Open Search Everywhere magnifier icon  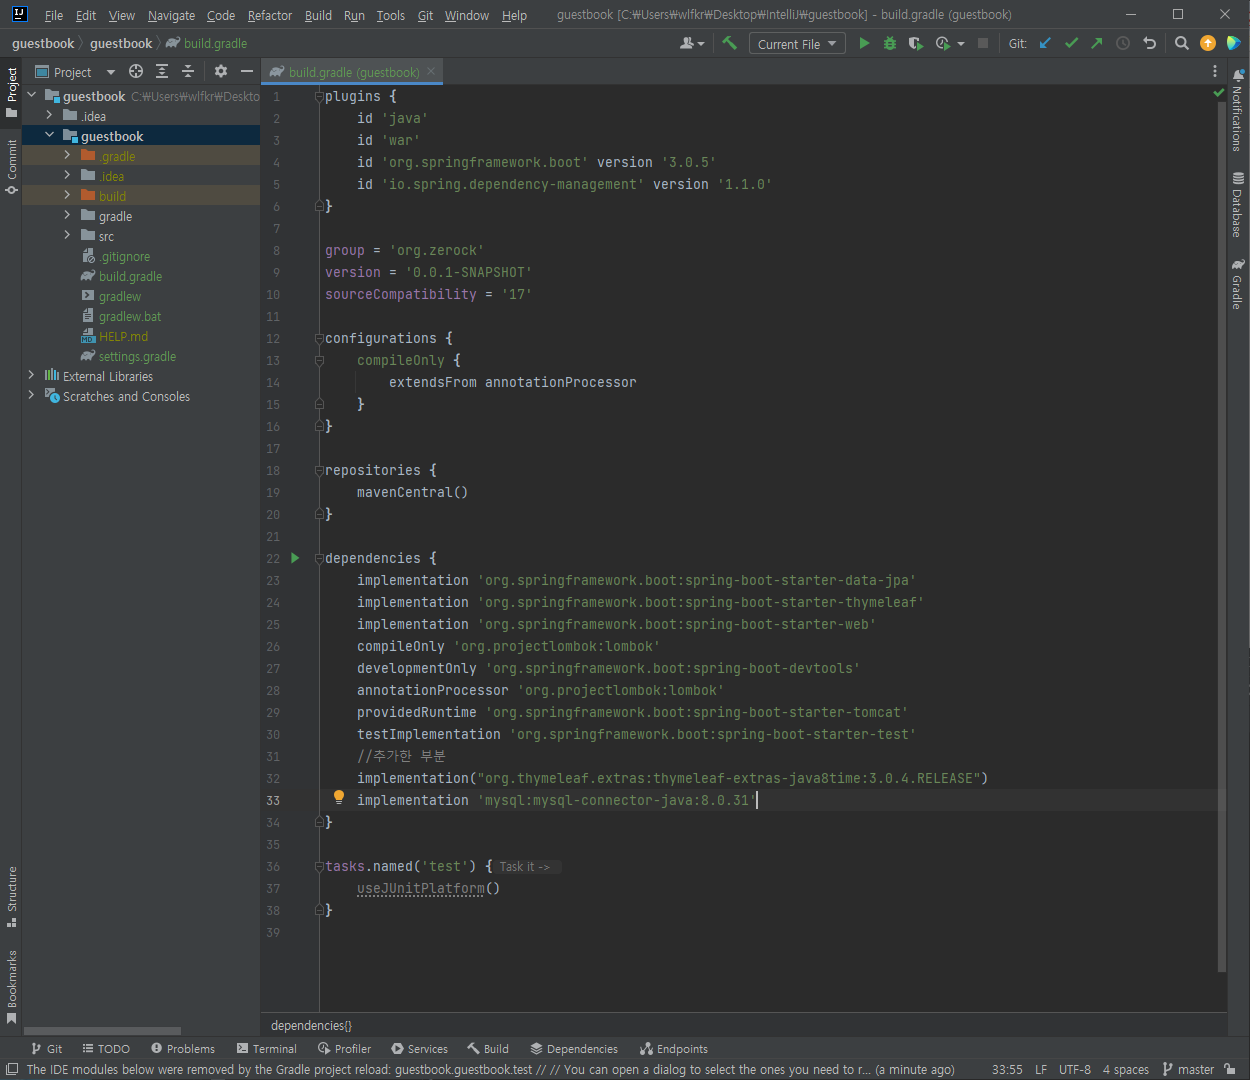(1182, 43)
